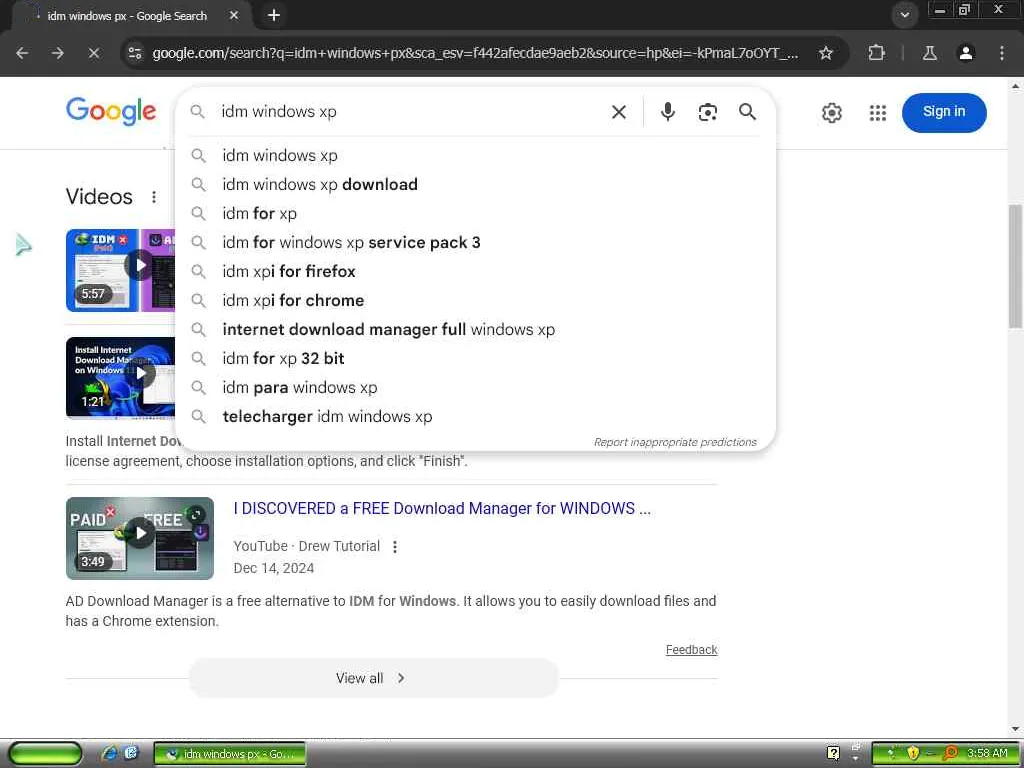Go to the Google logo homepage

pos(111,111)
